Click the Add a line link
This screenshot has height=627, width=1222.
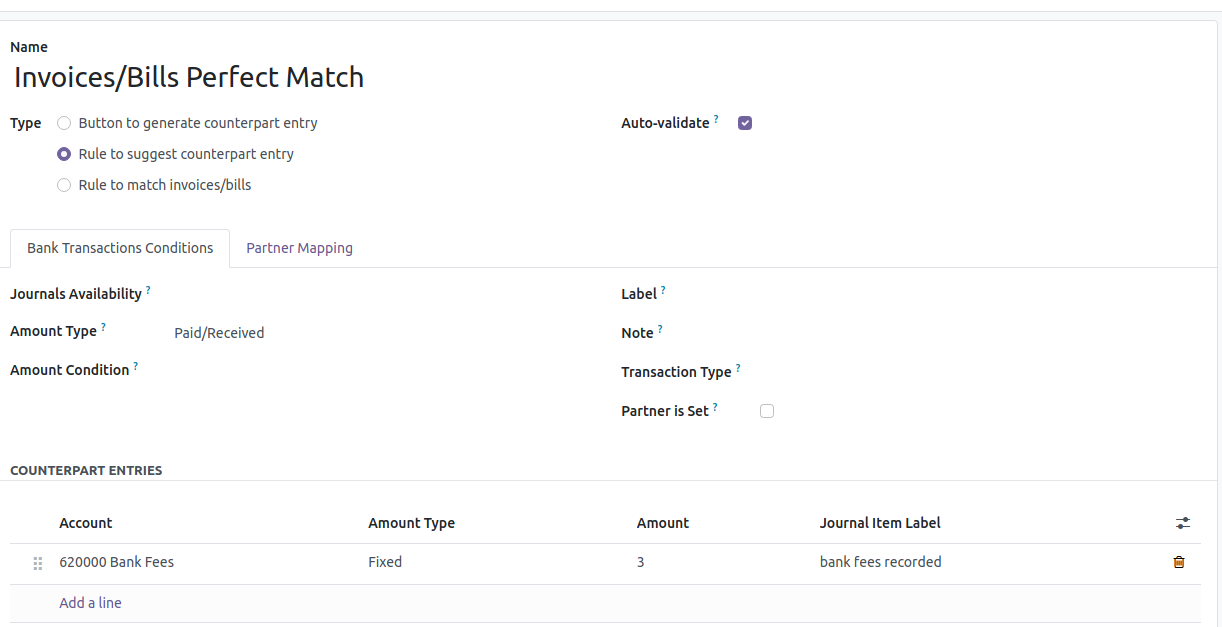coord(90,603)
